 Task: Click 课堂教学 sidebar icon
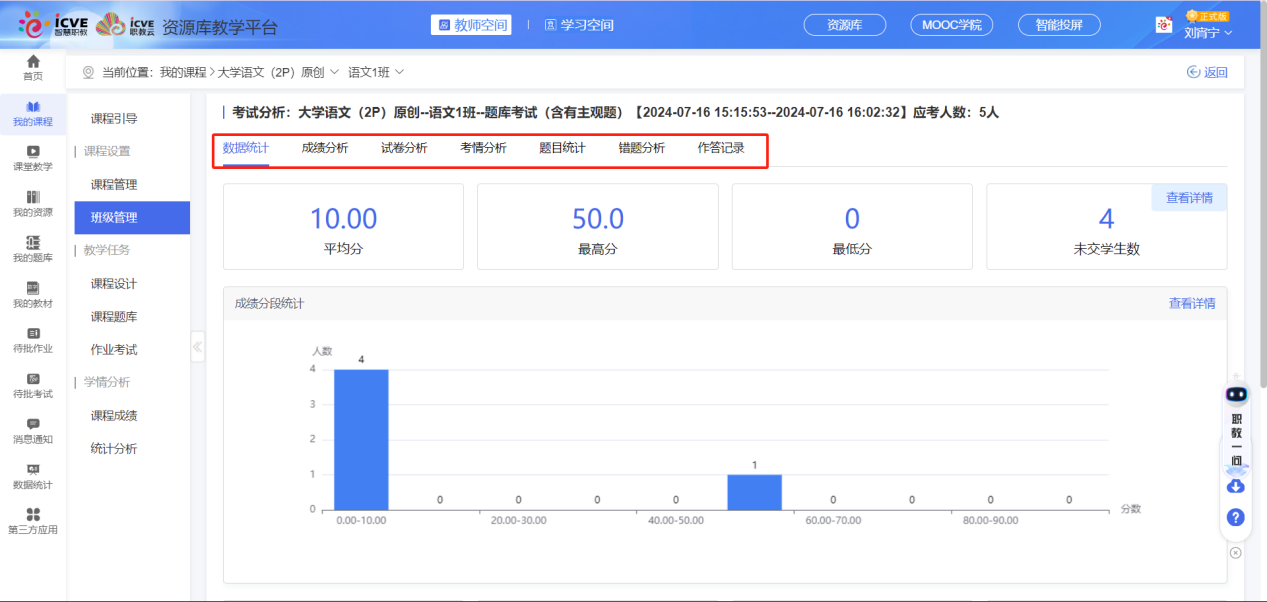click(33, 152)
